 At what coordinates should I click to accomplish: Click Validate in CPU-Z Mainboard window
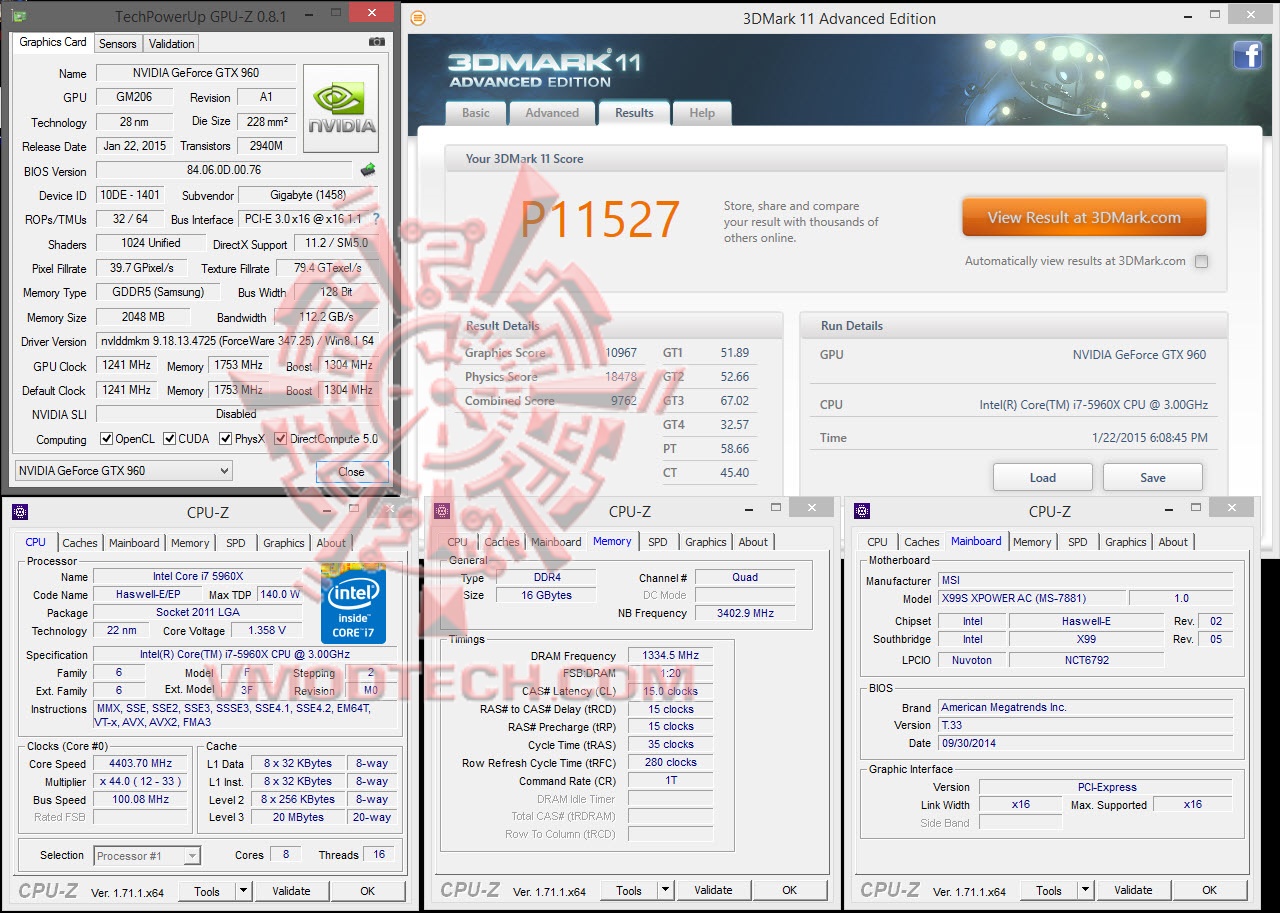1133,890
